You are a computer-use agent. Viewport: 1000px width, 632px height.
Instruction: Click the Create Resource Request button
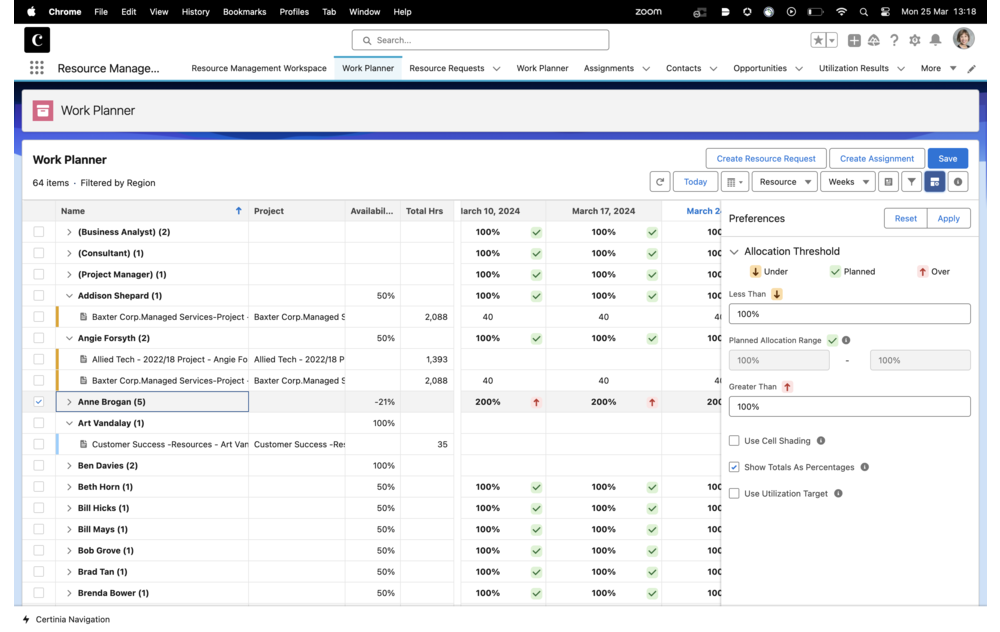765,158
